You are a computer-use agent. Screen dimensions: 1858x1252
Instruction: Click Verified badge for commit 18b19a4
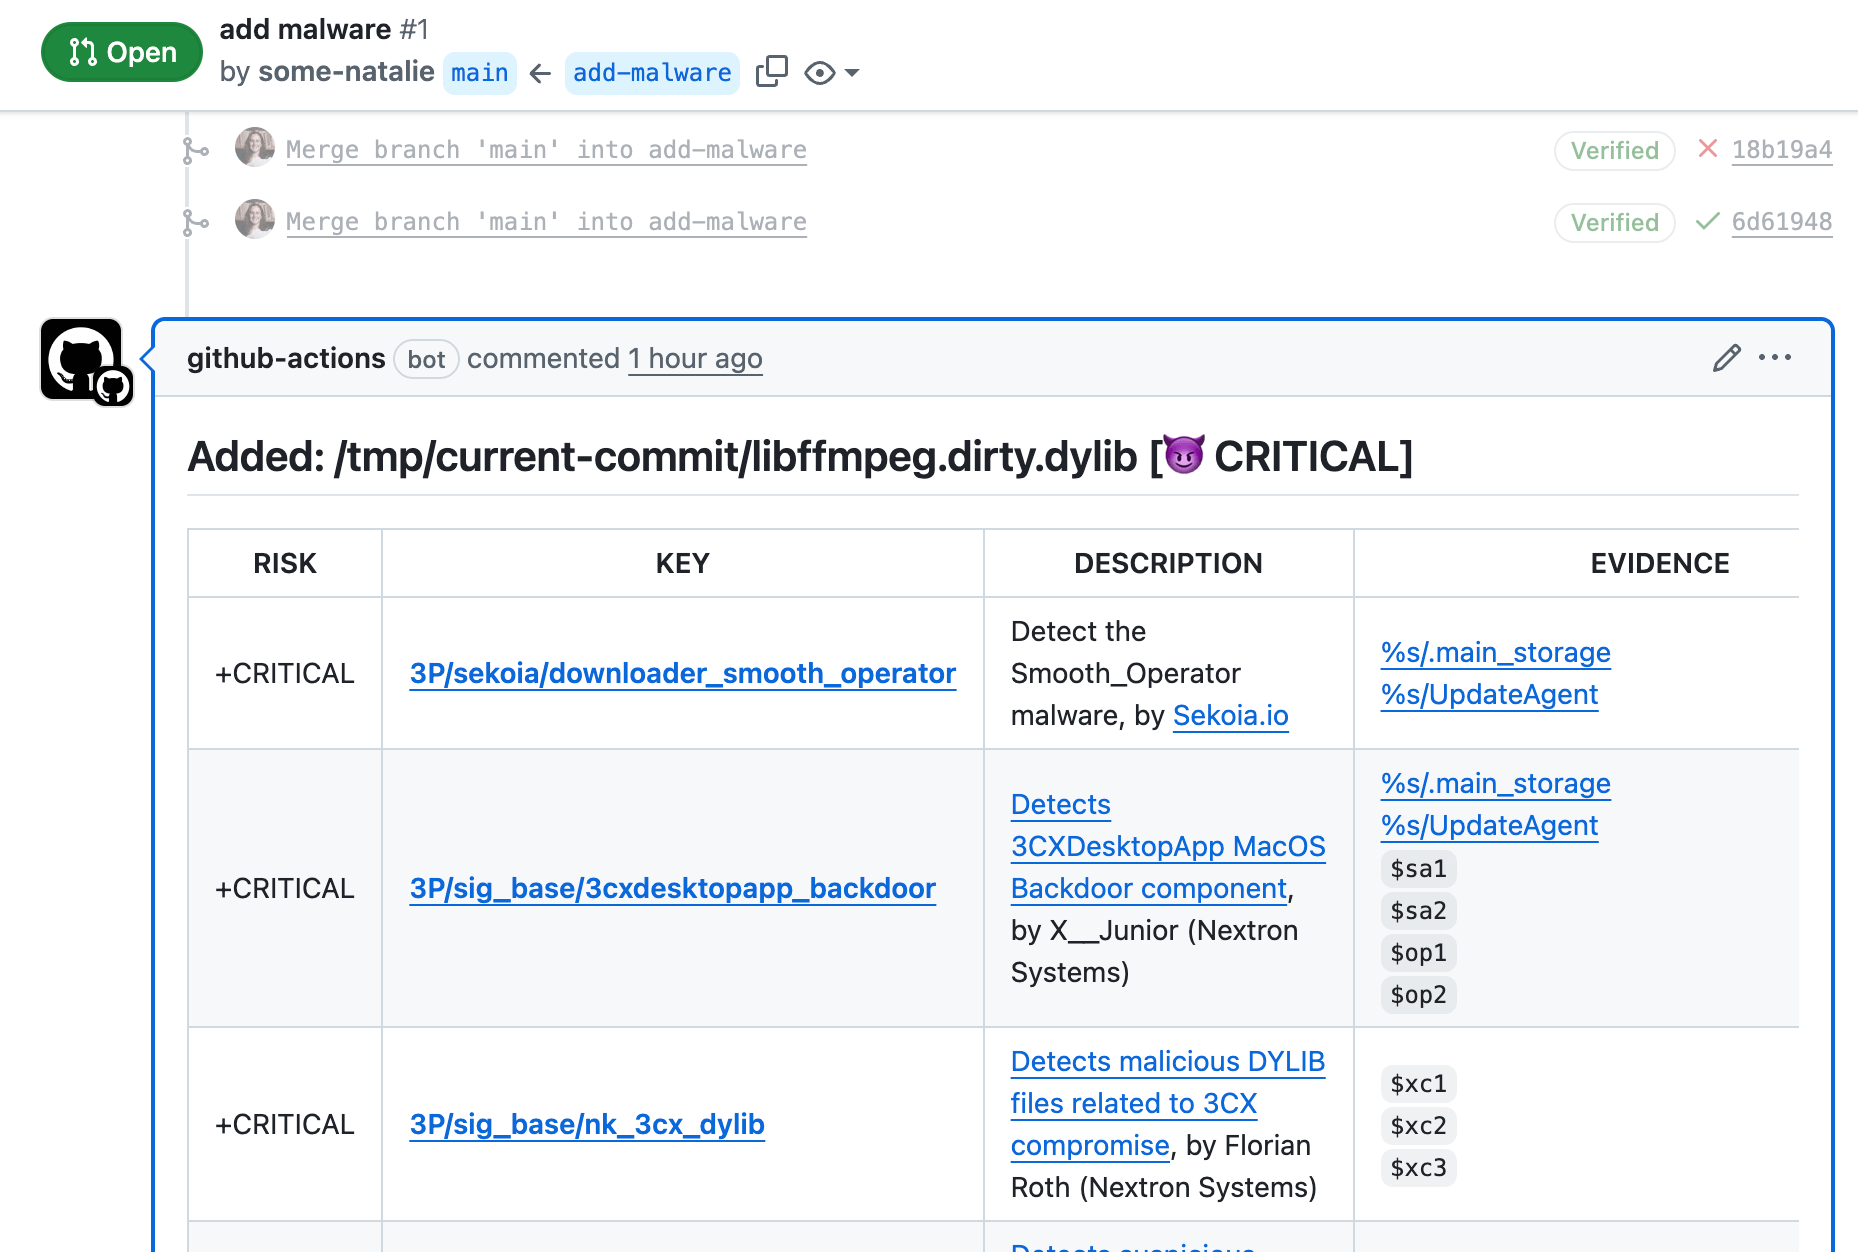click(1615, 151)
